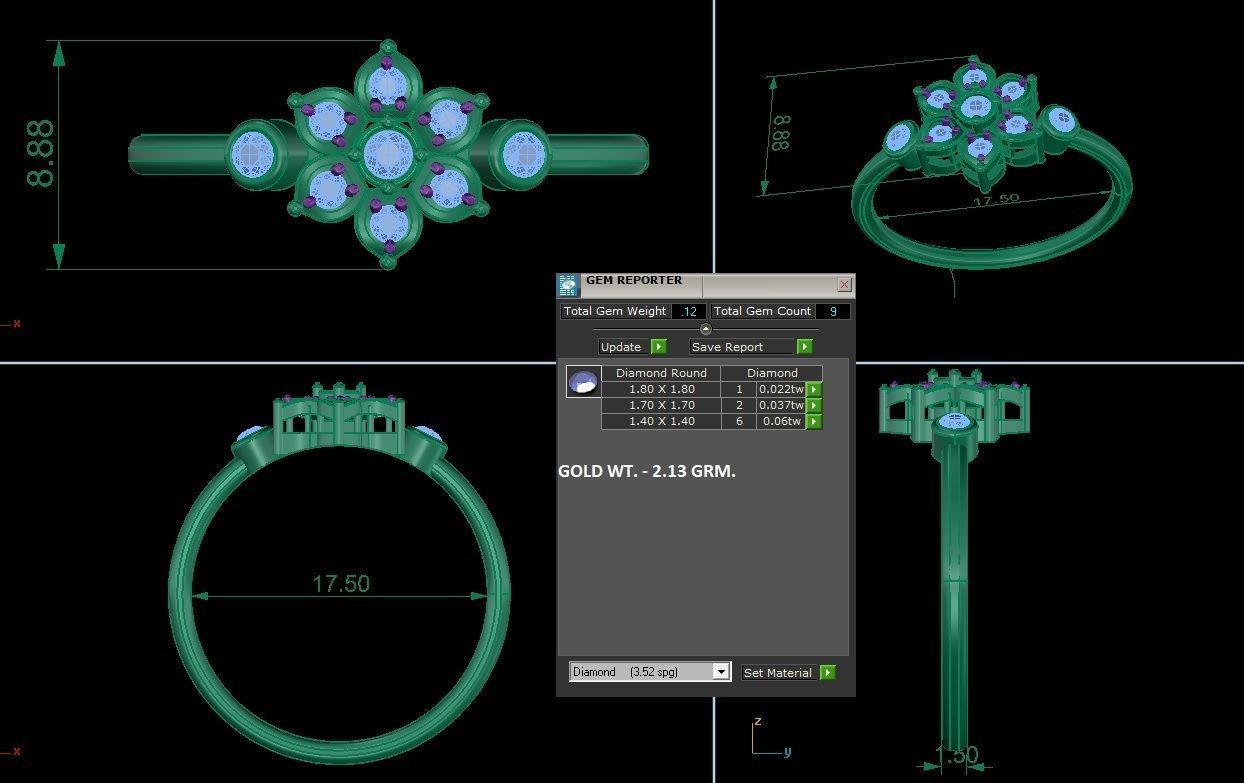Click the Total Gem Weight value field
Screen dimensions: 1244x783
(688, 311)
